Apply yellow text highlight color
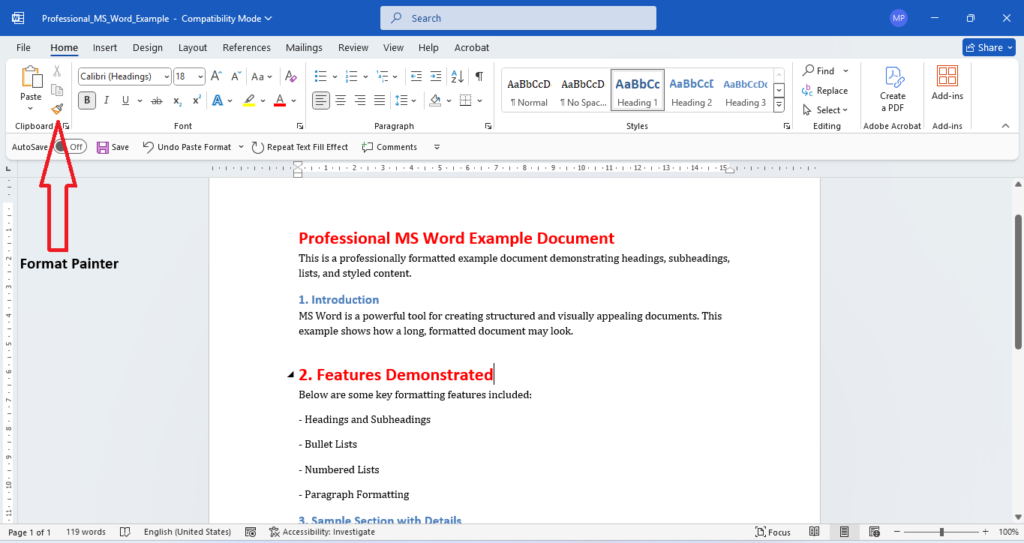This screenshot has width=1024, height=543. pos(249,101)
